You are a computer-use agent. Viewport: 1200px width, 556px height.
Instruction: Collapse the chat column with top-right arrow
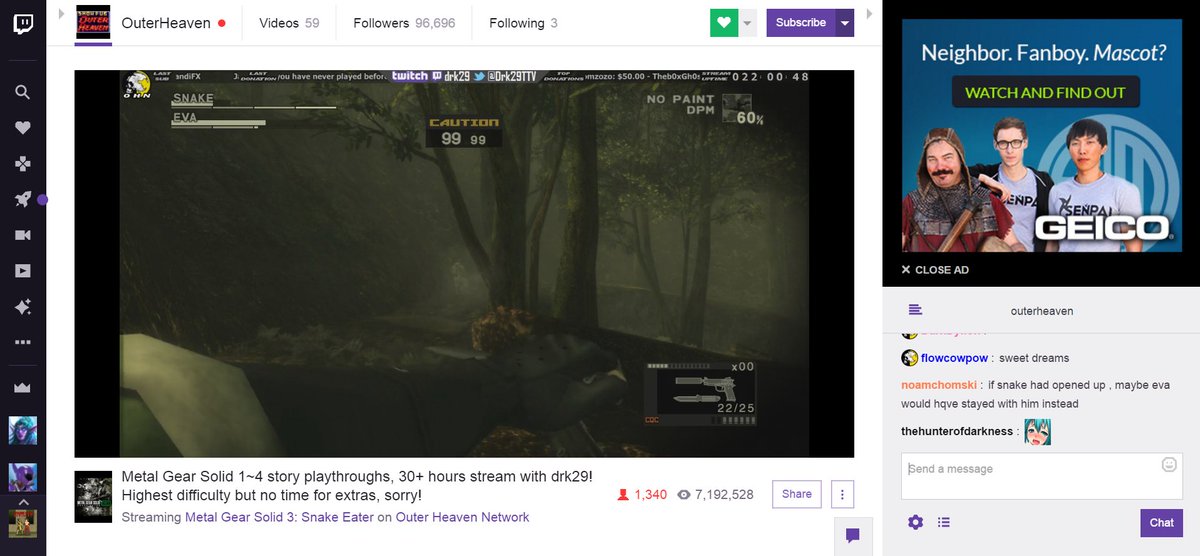869,14
